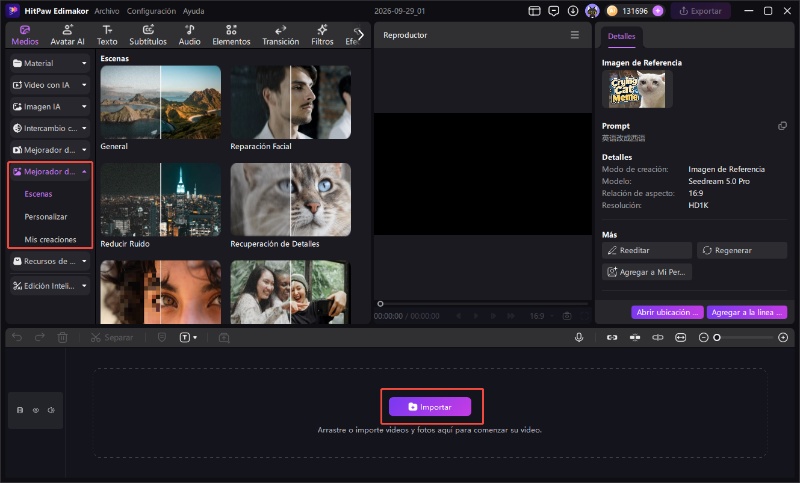Take a snapshot with the camera icon

pyautogui.click(x=567, y=316)
